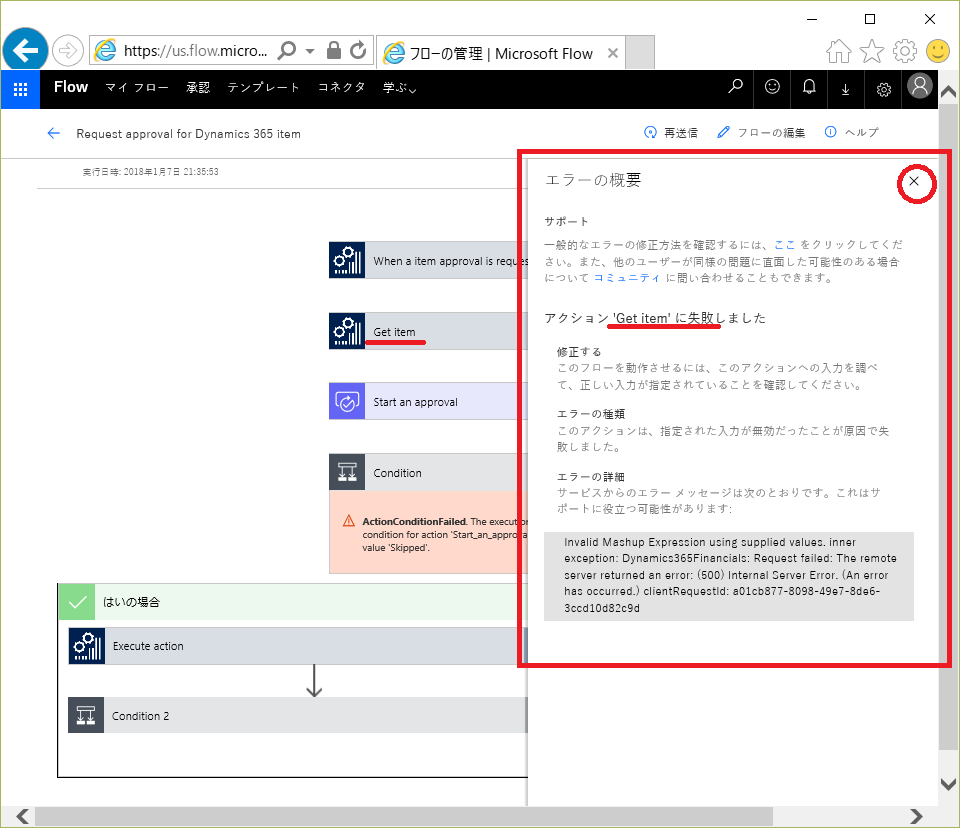
Task: Close the エラーの概要 panel
Action: click(x=914, y=181)
